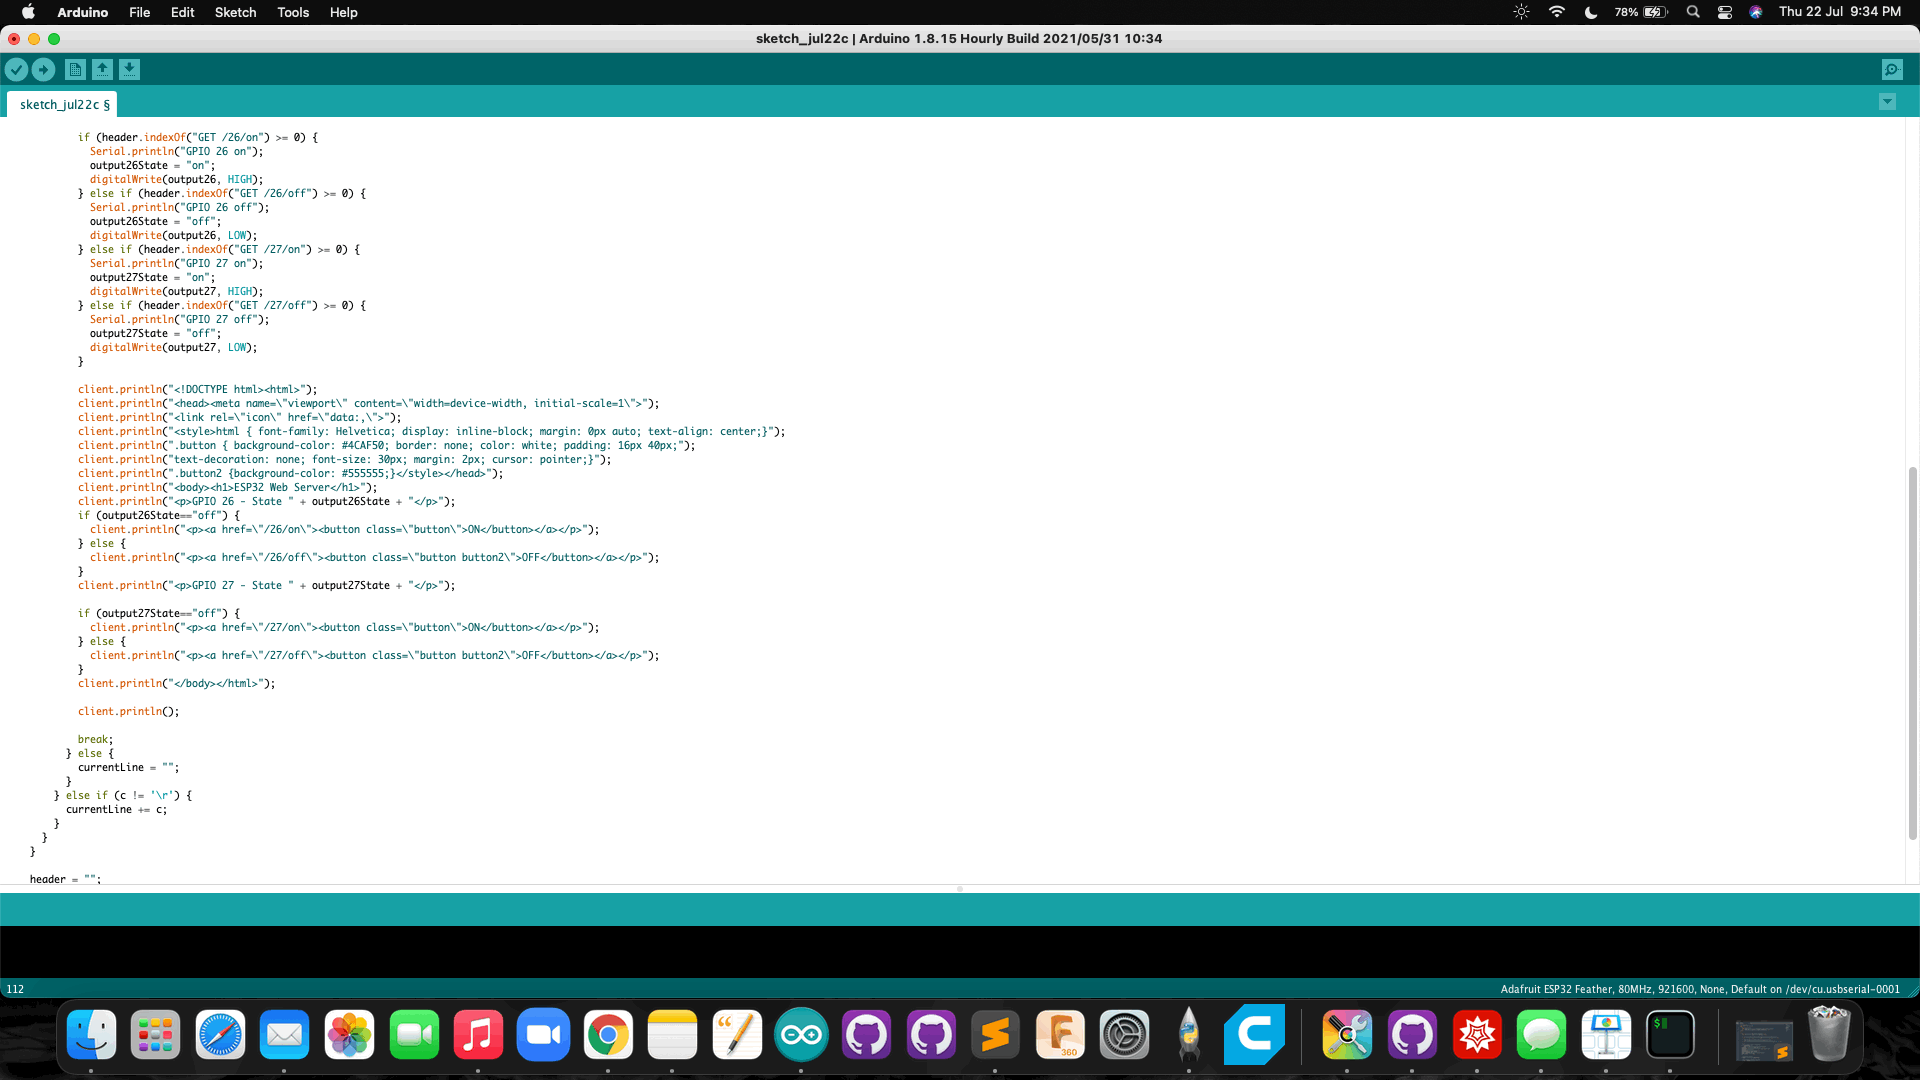Create a new sketch with the New icon
The width and height of the screenshot is (1920, 1080).
pyautogui.click(x=75, y=69)
